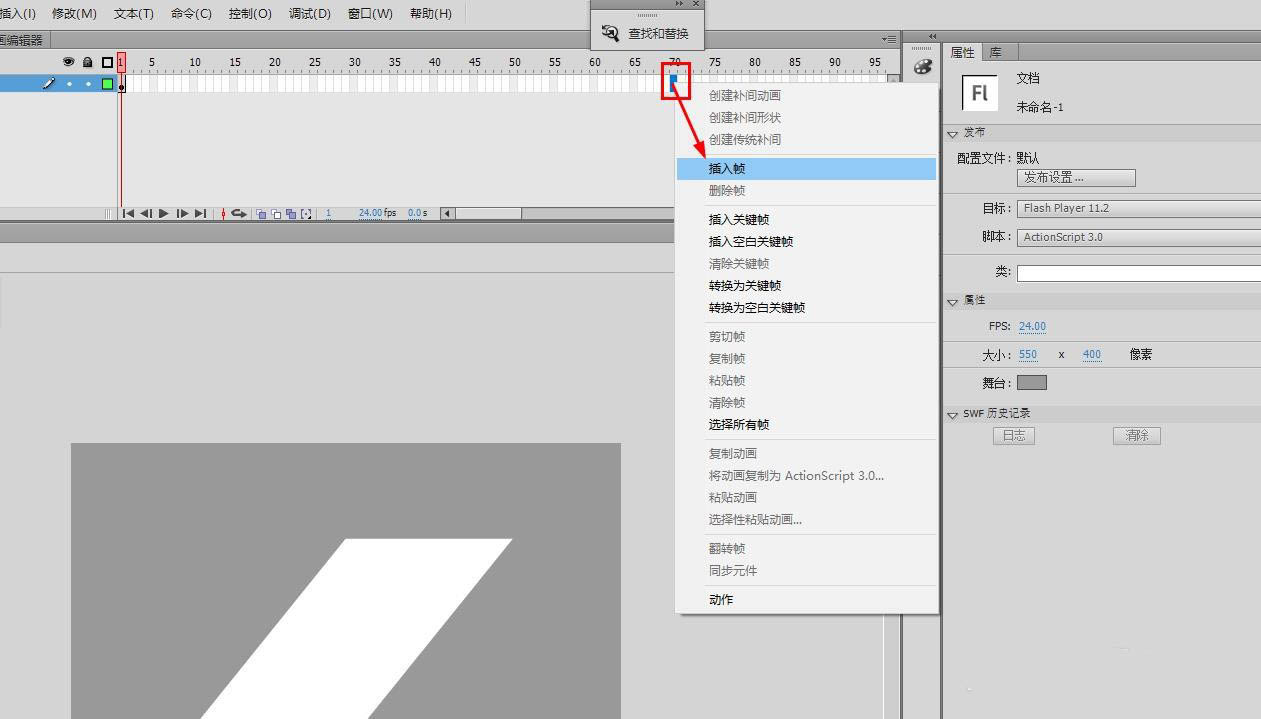Open the ActionScript 3.0 script dropdown
This screenshot has height=719, width=1261.
click(1139, 237)
